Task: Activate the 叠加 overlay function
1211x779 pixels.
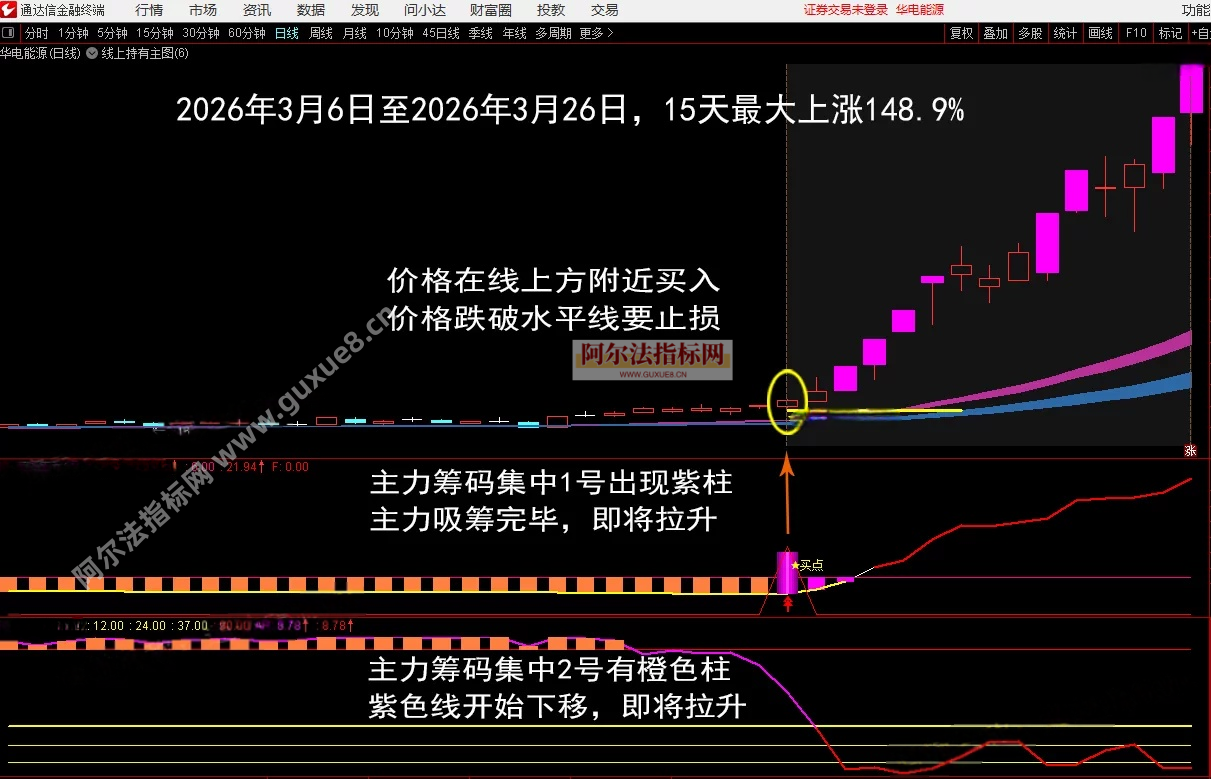Action: point(995,32)
